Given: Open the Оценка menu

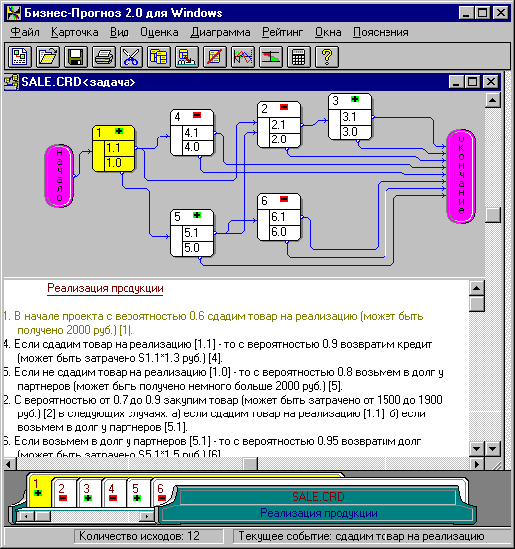Looking at the screenshot, I should pyautogui.click(x=159, y=32).
